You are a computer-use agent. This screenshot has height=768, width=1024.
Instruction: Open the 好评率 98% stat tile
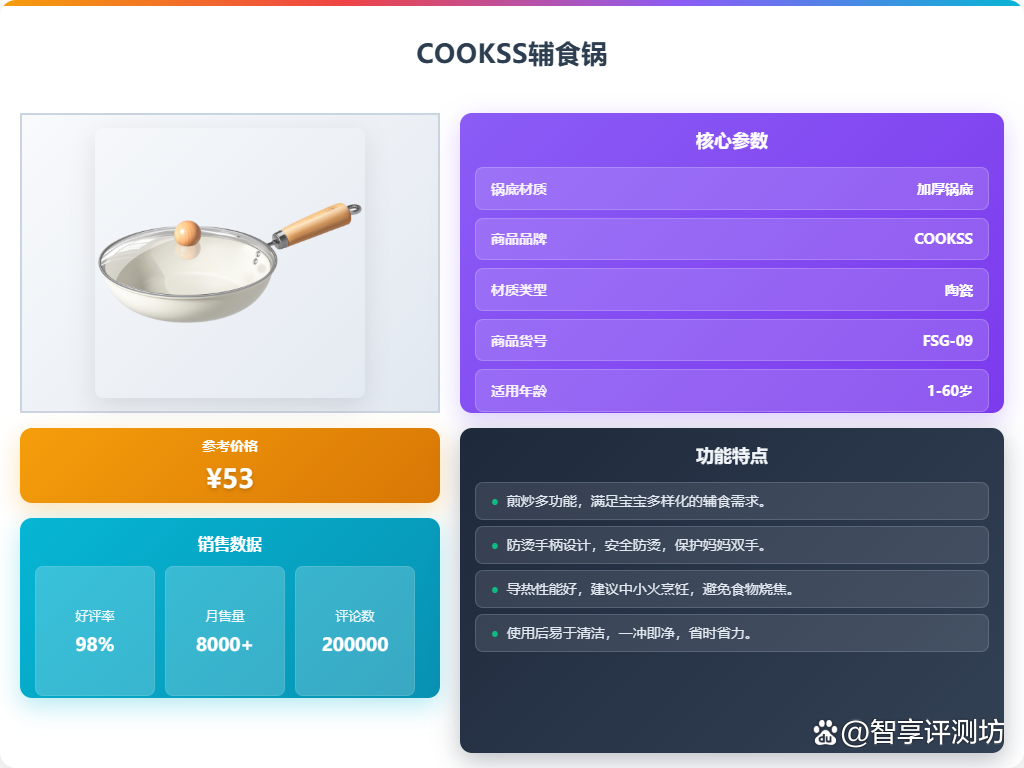(x=95, y=631)
